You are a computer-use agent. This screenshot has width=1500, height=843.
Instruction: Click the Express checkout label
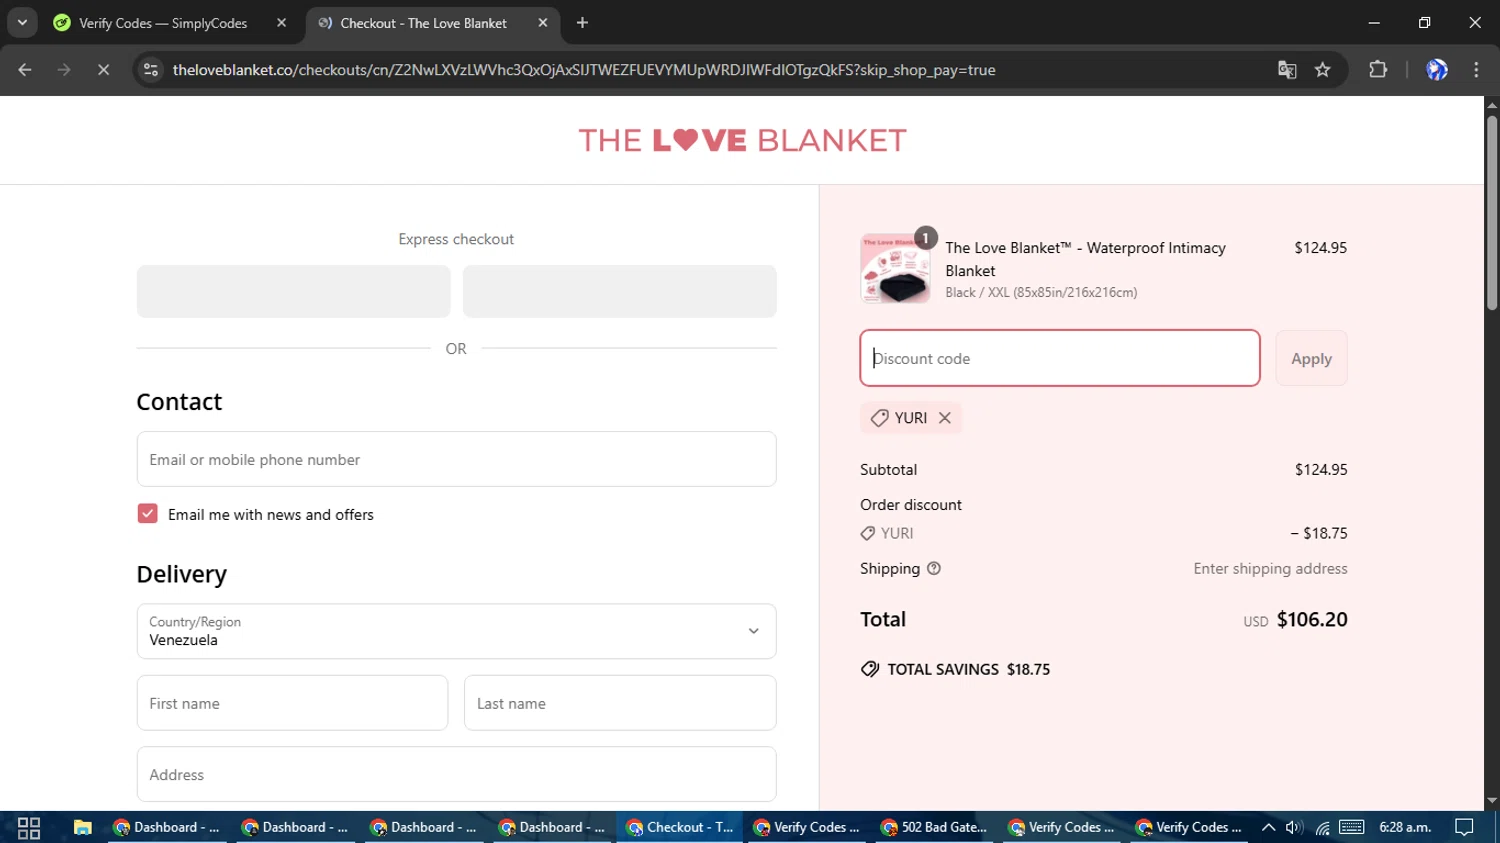point(456,239)
